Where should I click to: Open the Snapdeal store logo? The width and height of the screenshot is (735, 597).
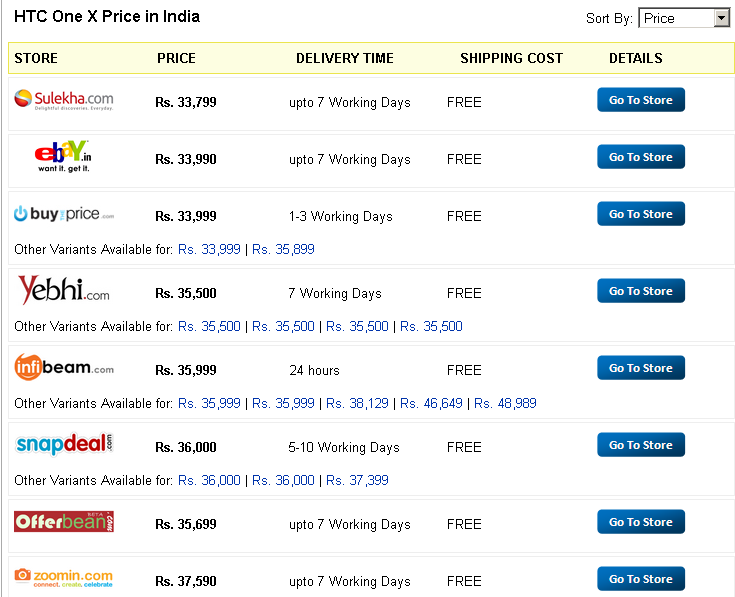point(64,444)
